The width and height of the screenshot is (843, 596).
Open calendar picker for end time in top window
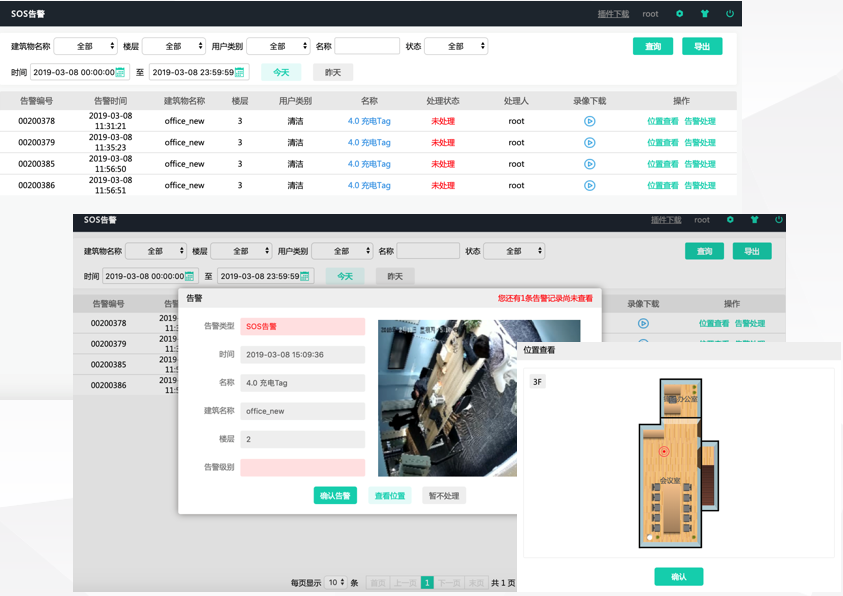pyautogui.click(x=240, y=72)
